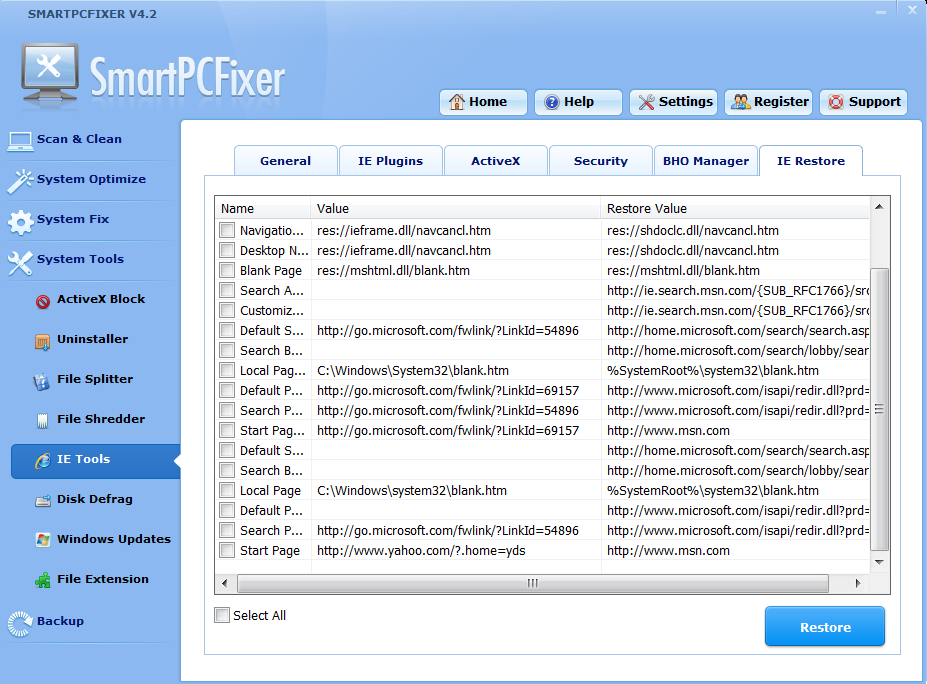Open System Optimize in the sidebar

[91, 180]
